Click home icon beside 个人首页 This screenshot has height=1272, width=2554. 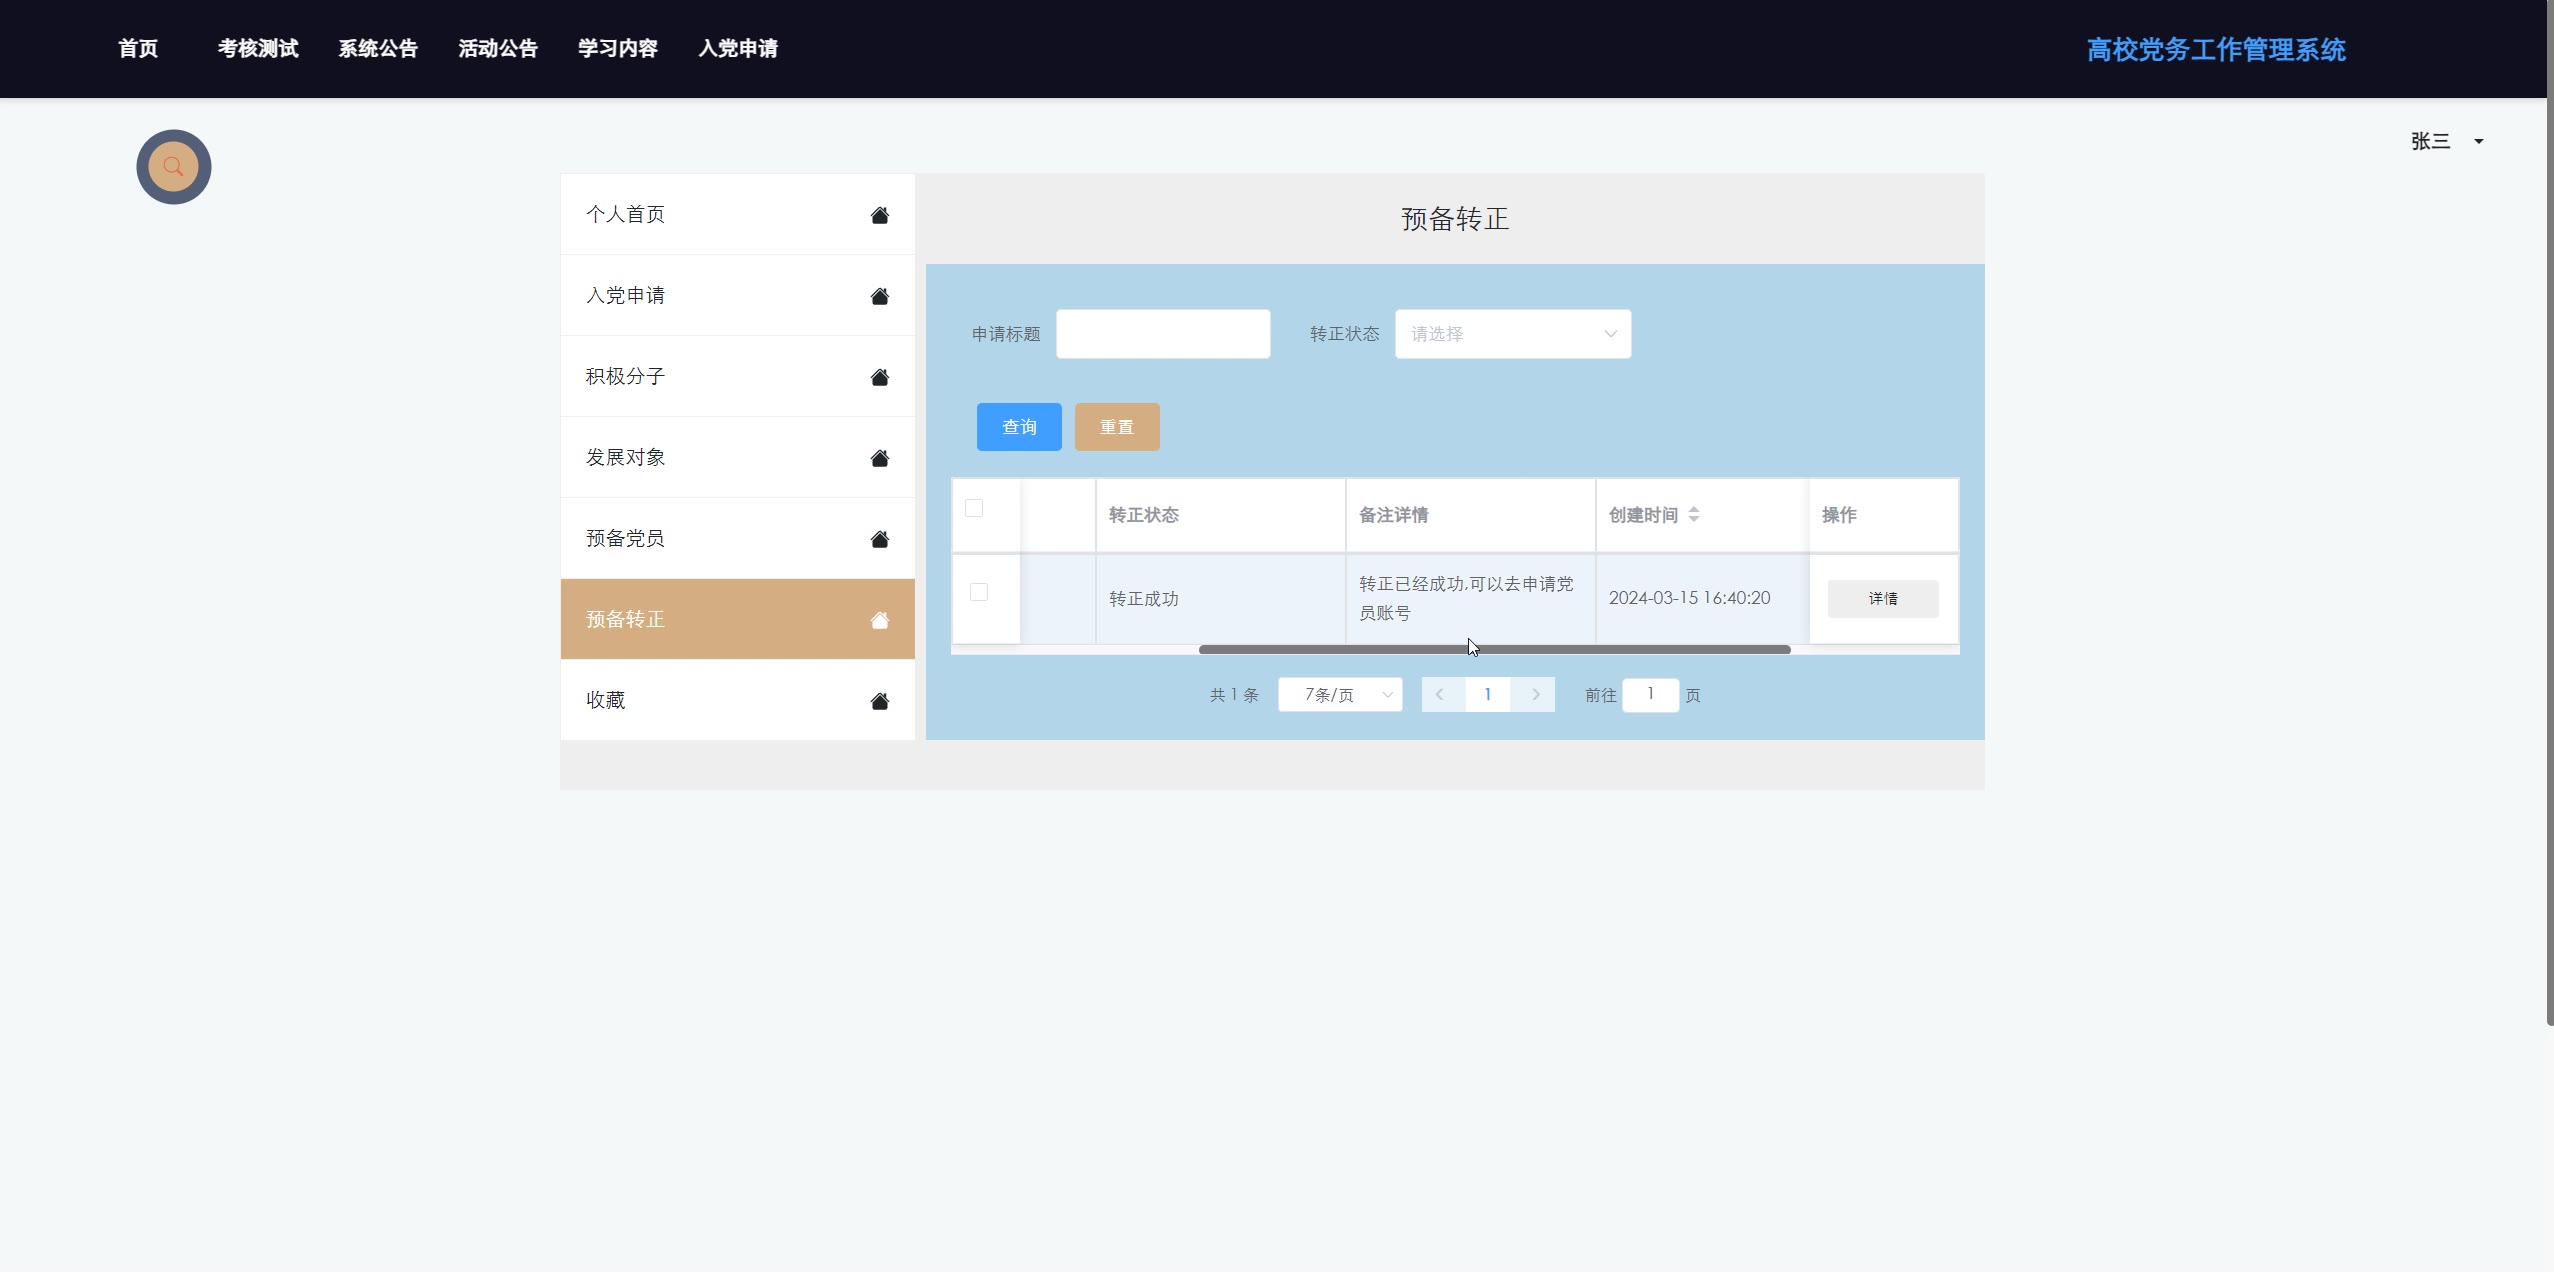[x=879, y=215]
